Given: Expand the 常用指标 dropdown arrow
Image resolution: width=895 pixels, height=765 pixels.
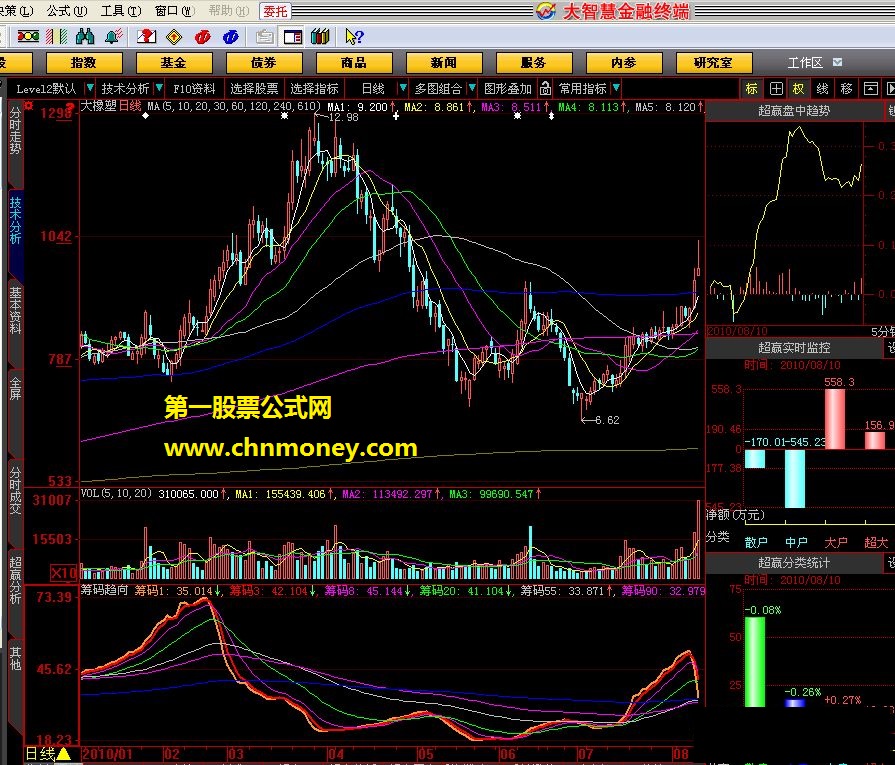Looking at the screenshot, I should click(x=616, y=88).
